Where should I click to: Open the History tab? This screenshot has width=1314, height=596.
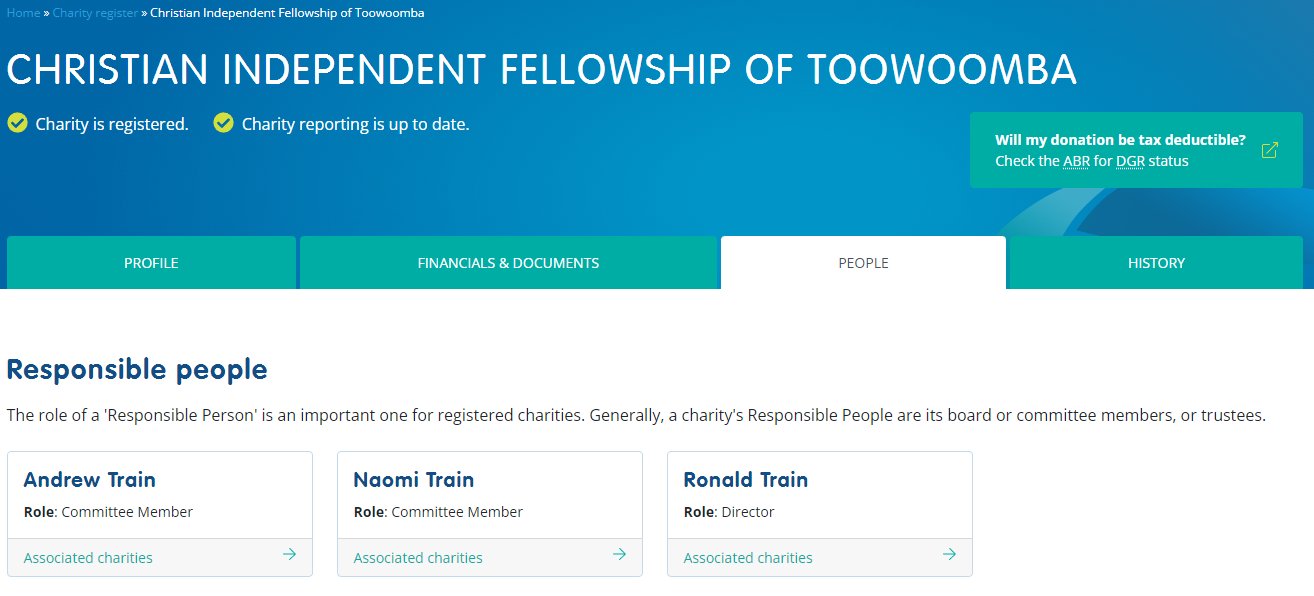coord(1156,263)
